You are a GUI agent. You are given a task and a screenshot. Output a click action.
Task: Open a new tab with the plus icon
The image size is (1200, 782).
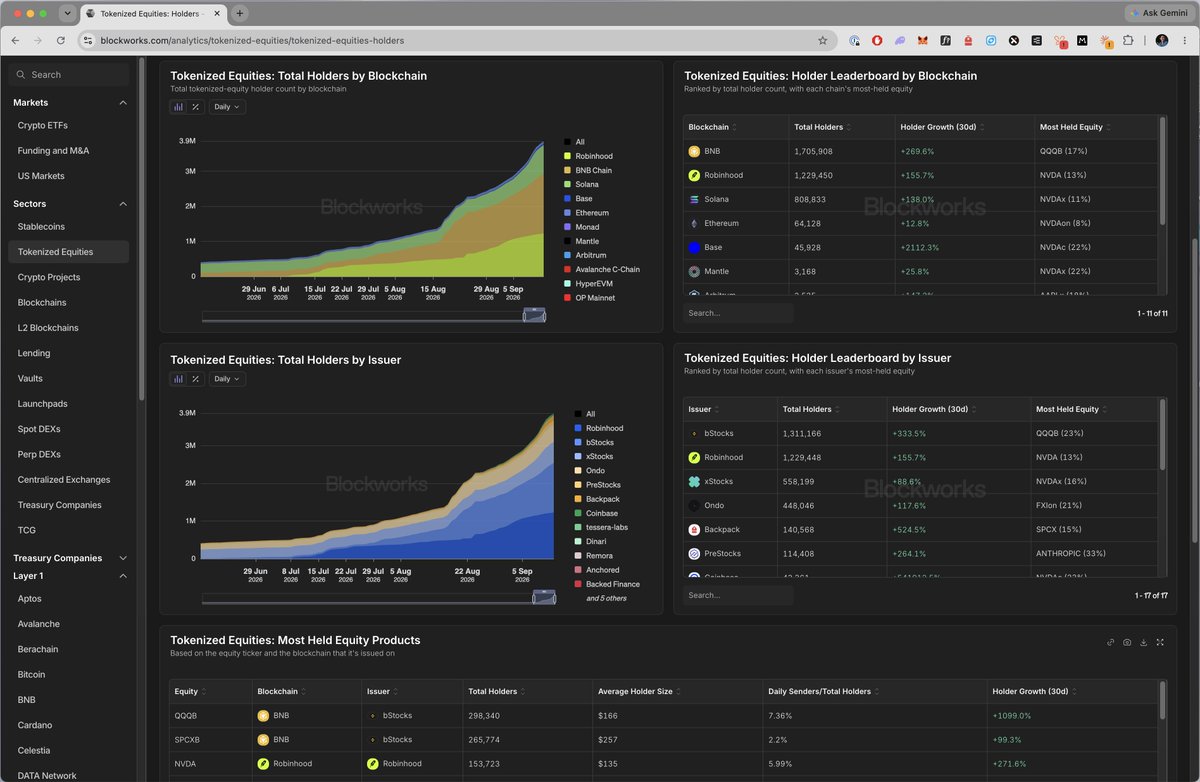(240, 13)
